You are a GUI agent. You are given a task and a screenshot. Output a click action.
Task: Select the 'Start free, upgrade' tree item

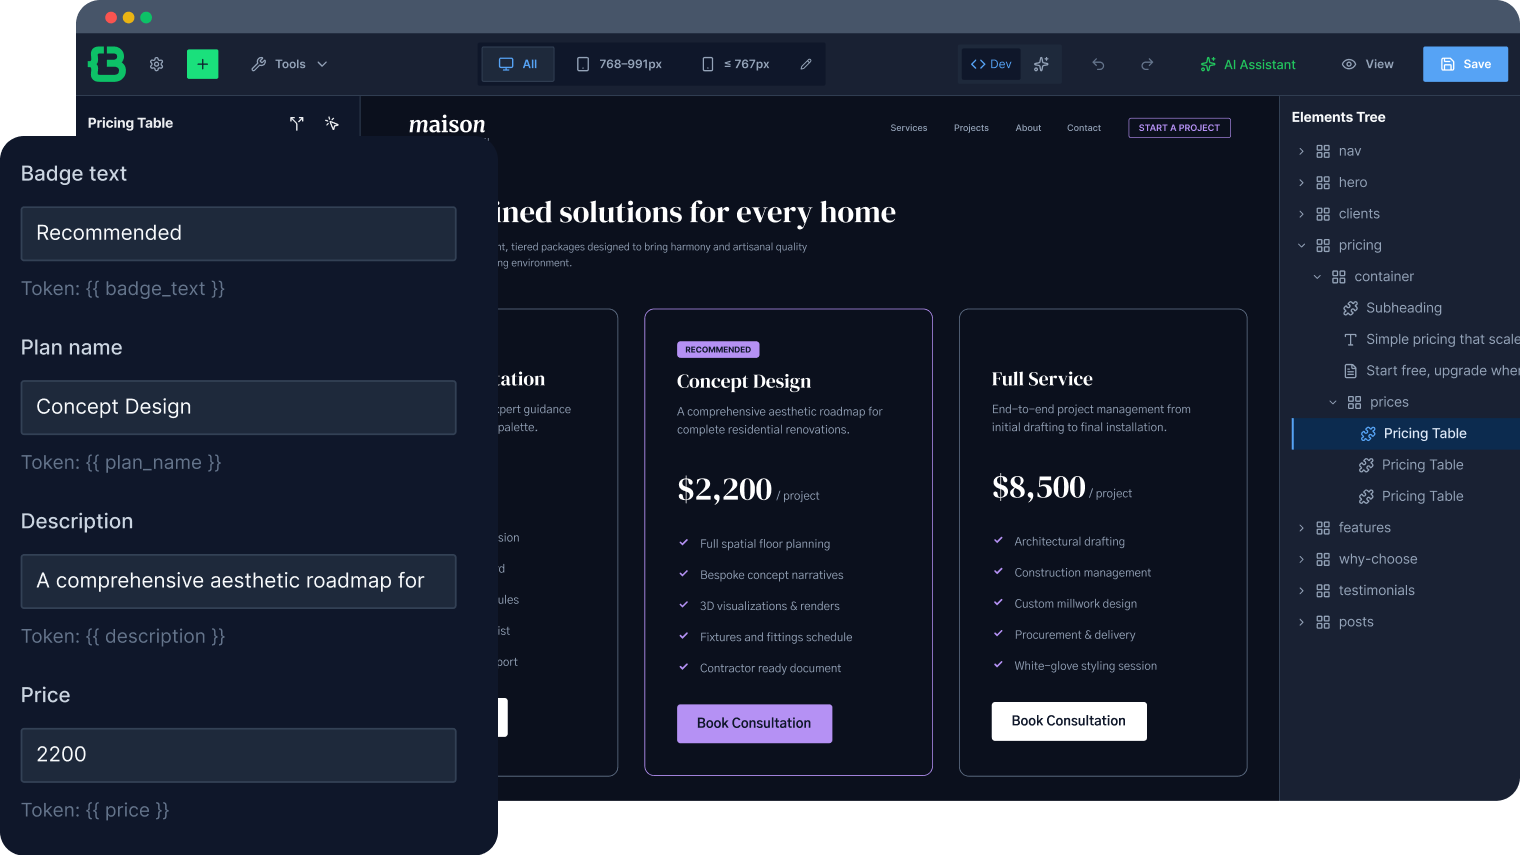pyautogui.click(x=1442, y=371)
